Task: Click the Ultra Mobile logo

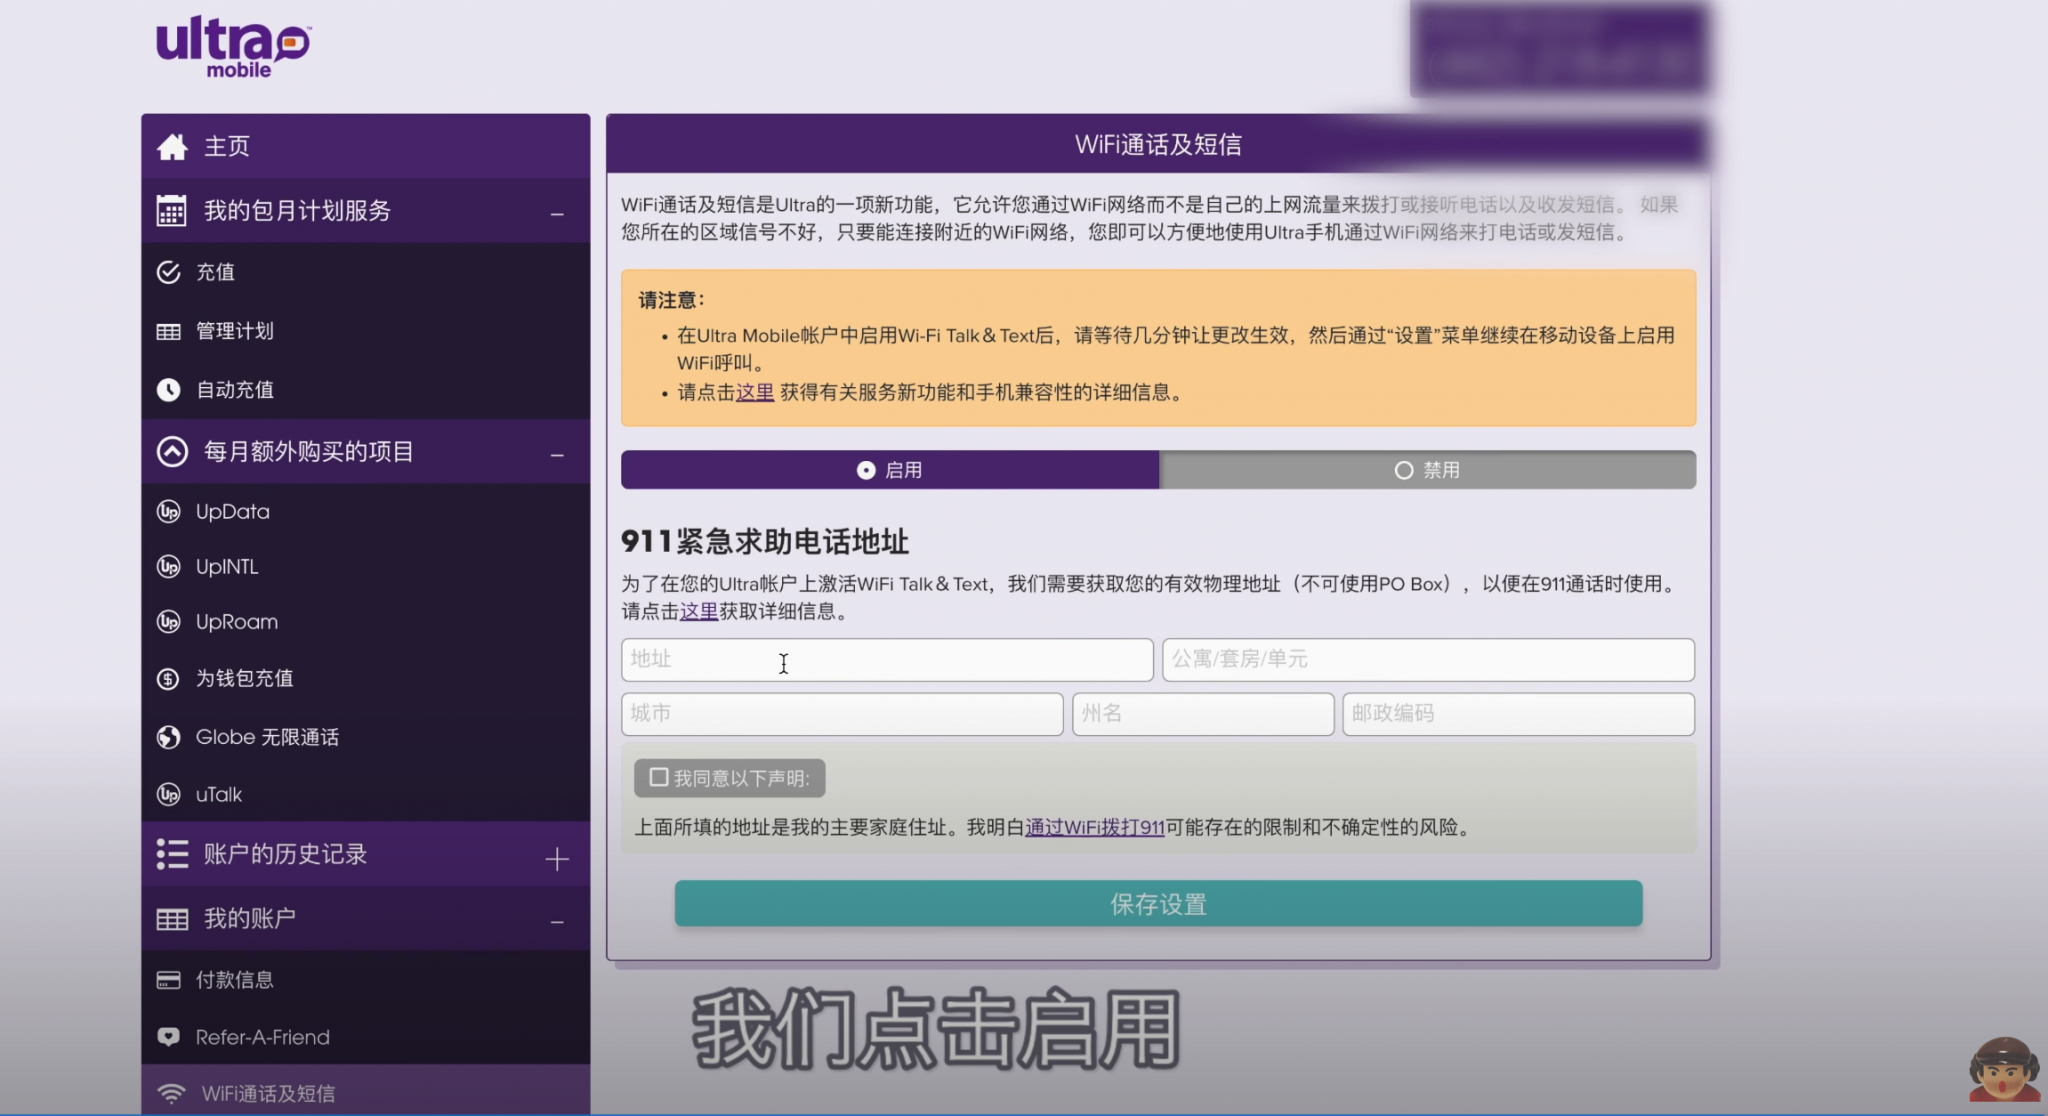Action: click(233, 46)
